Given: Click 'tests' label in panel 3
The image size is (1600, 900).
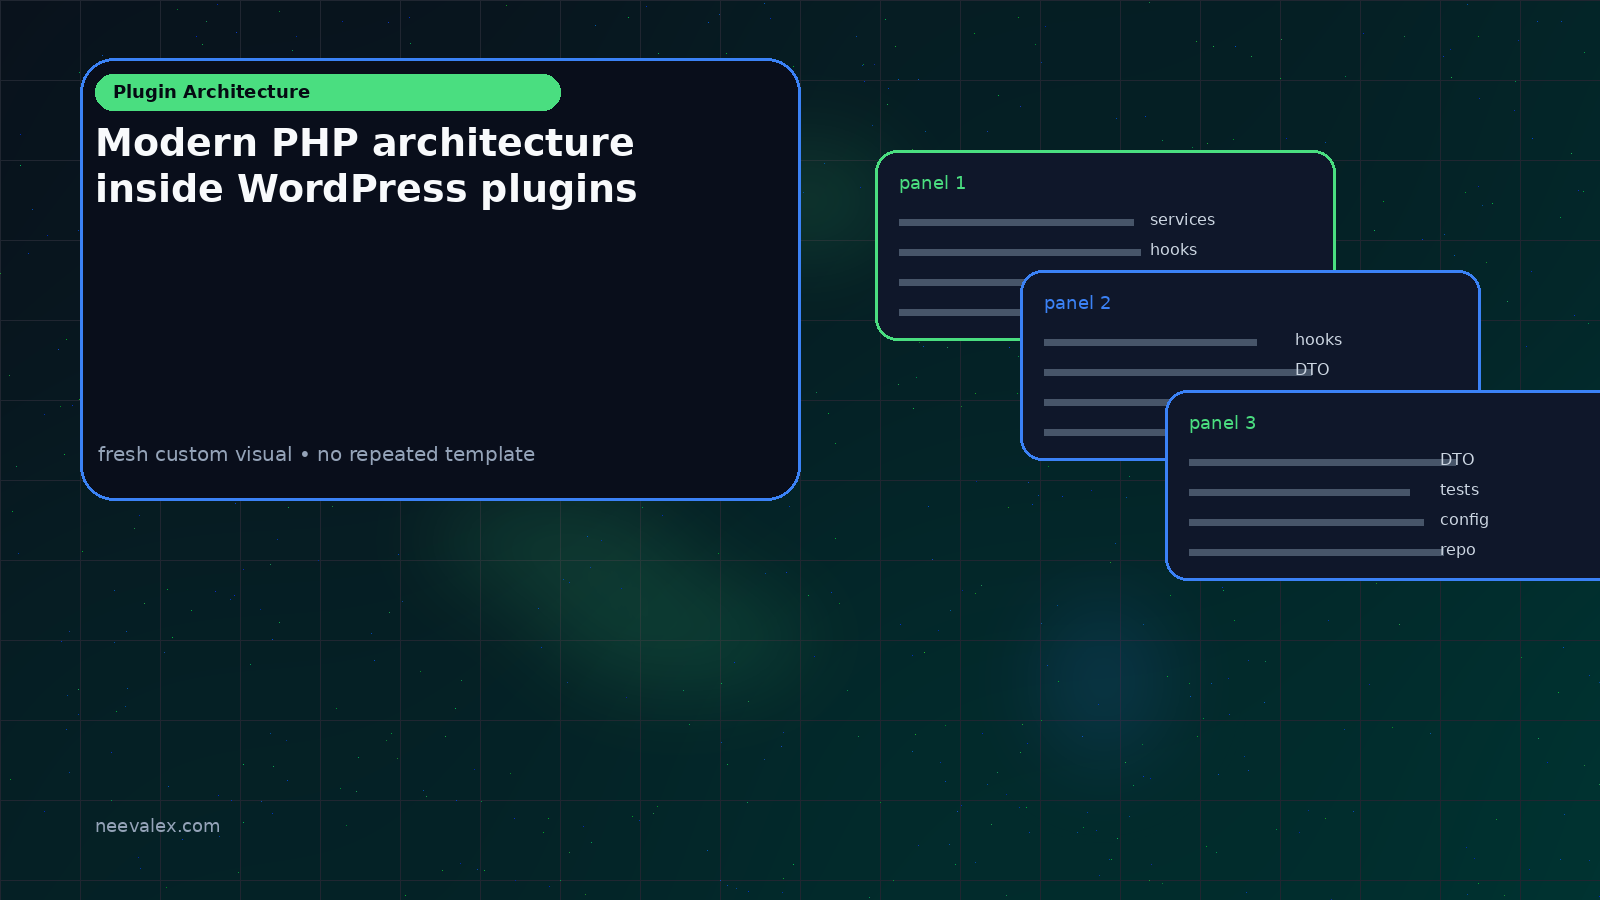Looking at the screenshot, I should click(1459, 490).
